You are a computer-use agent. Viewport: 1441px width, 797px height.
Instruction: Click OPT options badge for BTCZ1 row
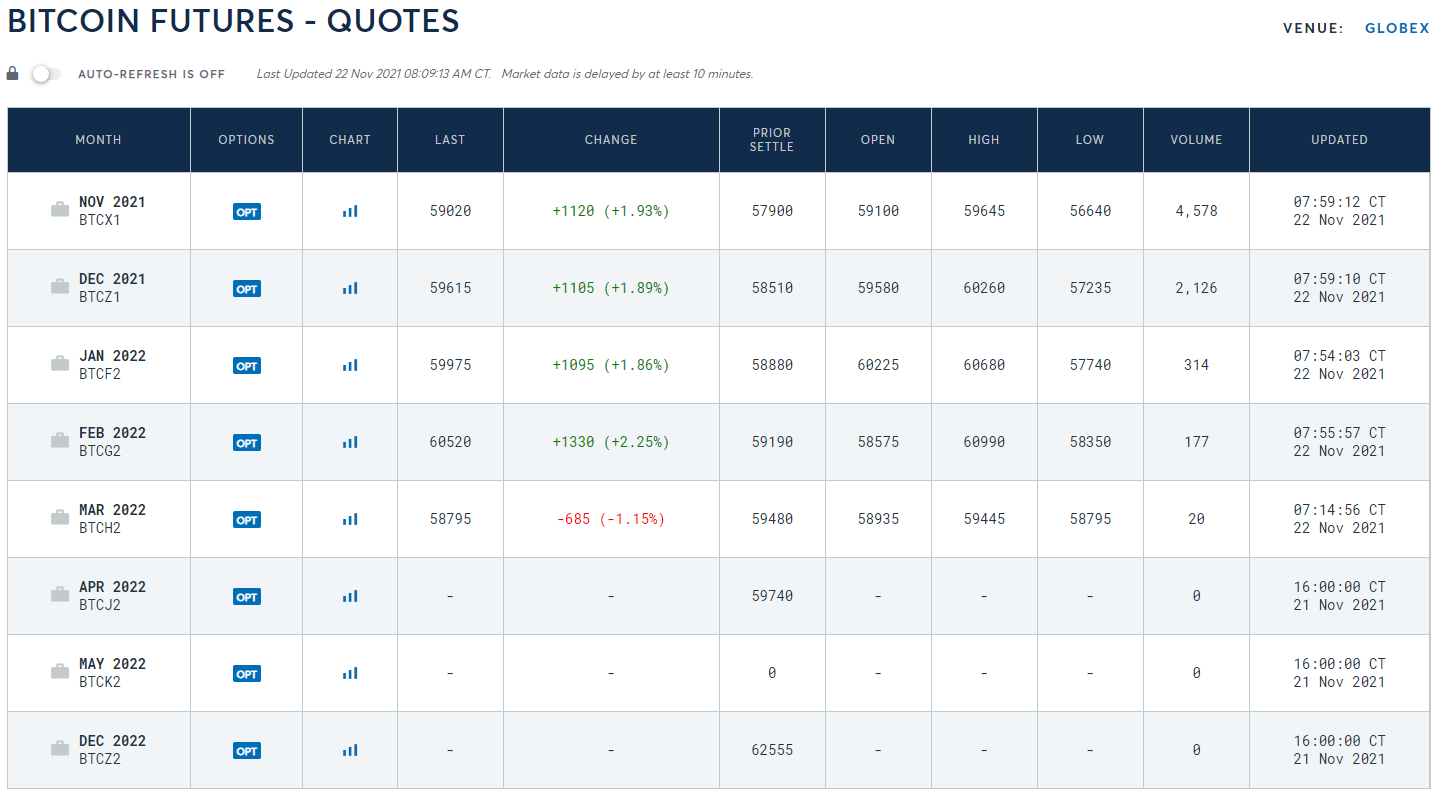coord(247,289)
